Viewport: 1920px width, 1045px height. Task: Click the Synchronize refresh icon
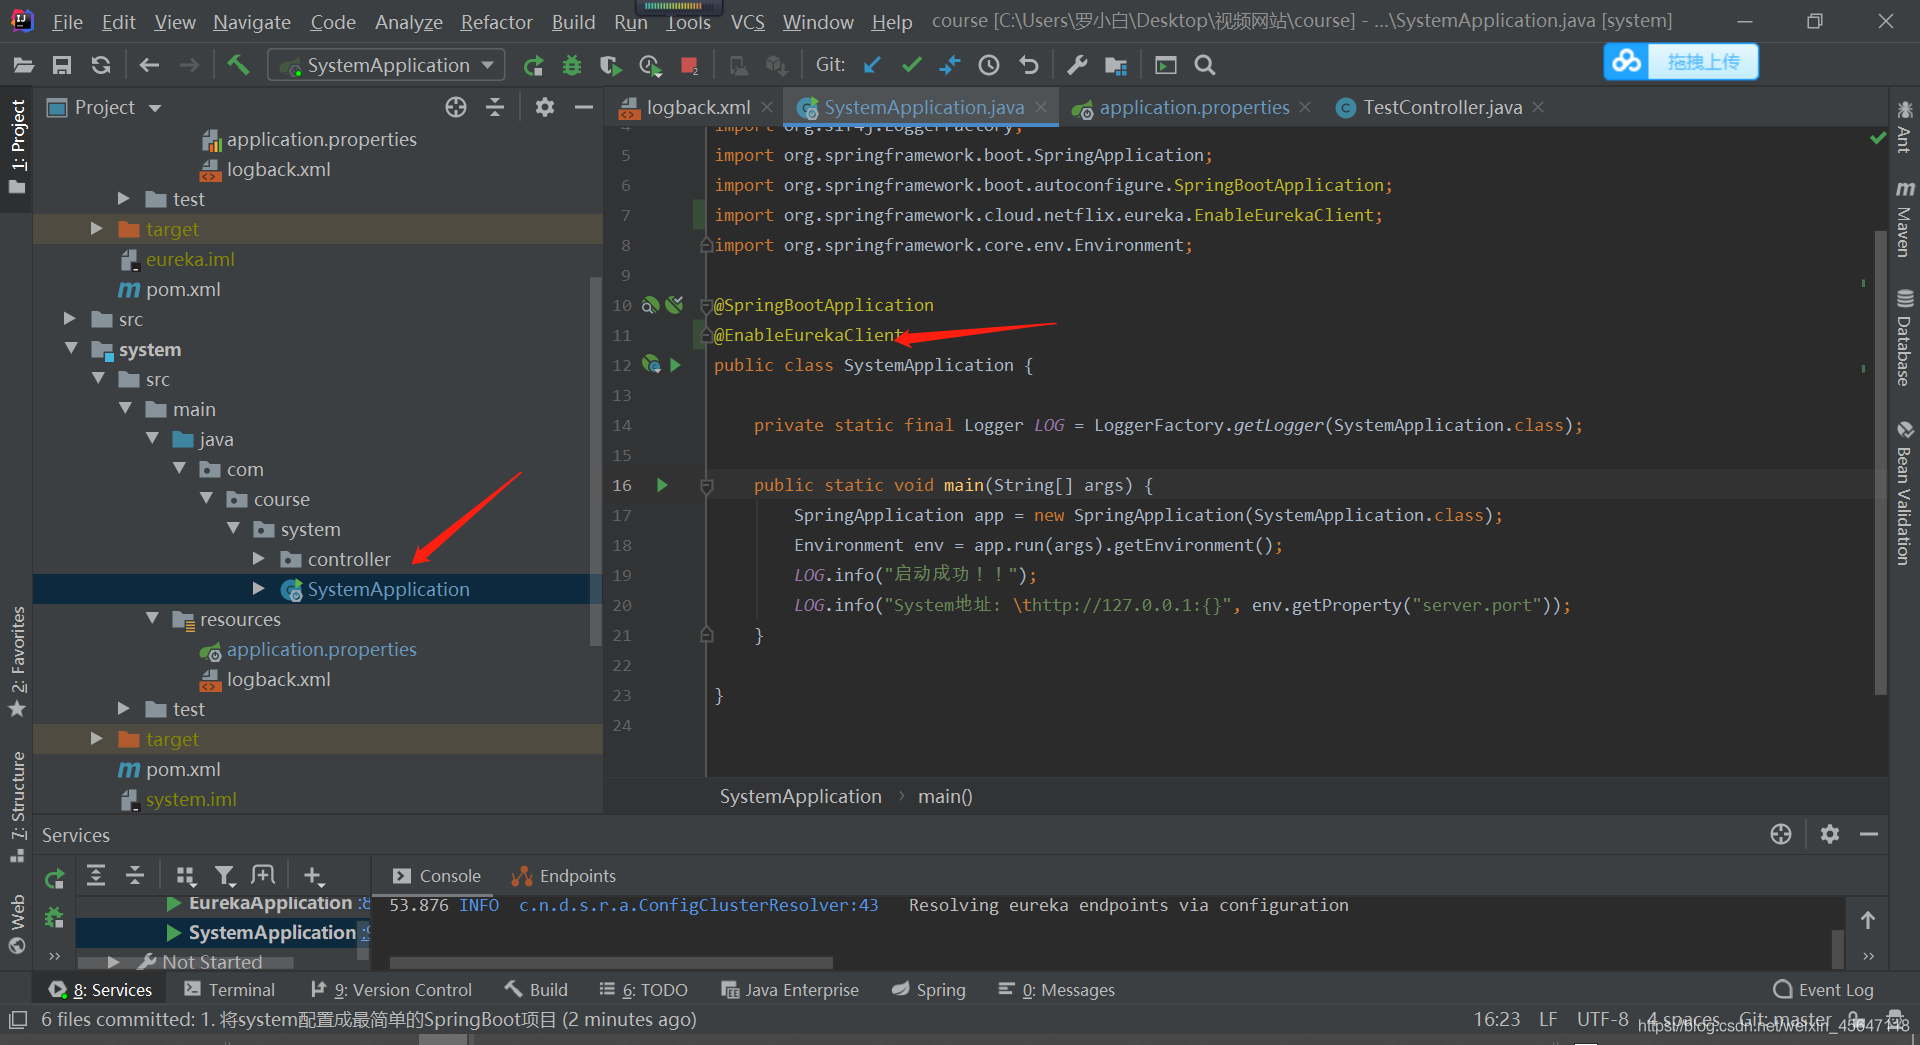pyautogui.click(x=101, y=65)
